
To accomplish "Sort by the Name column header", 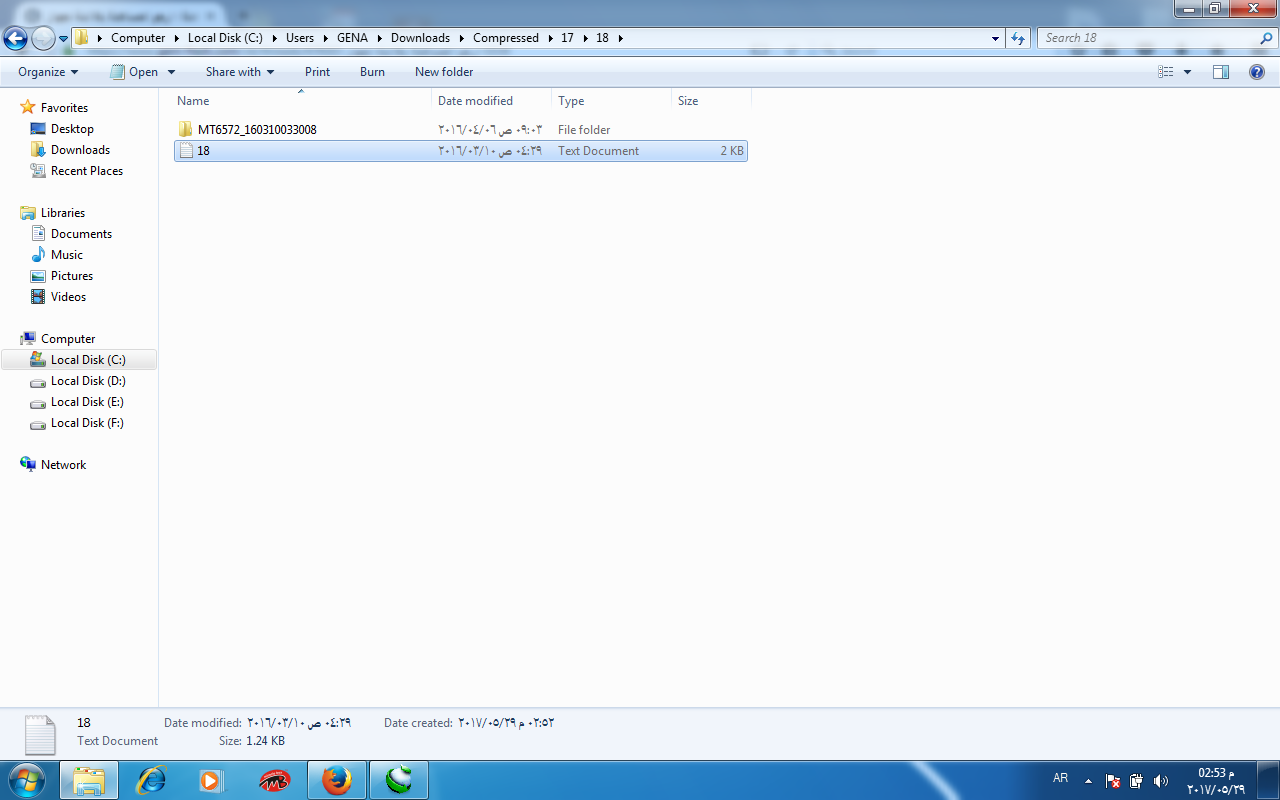I will click(302, 101).
